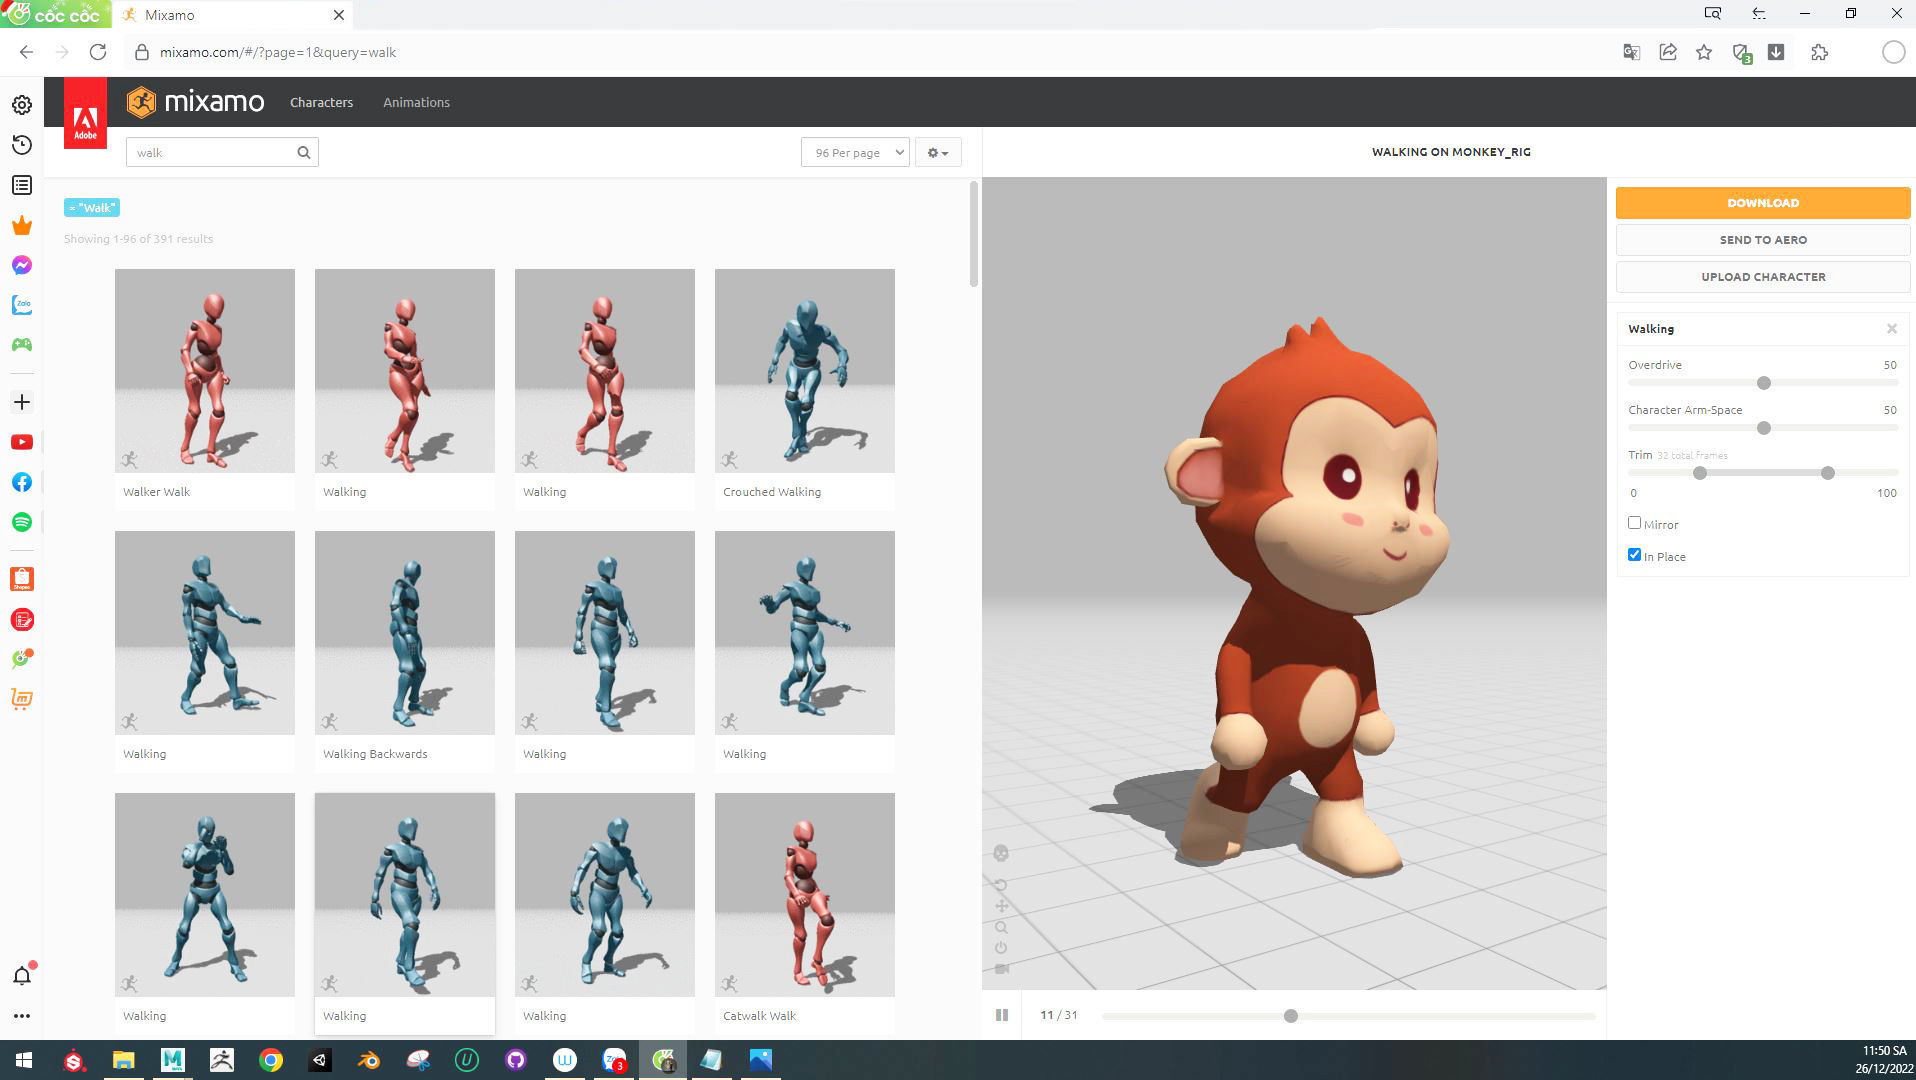The image size is (1916, 1080).
Task: Click the orange DOWNLOAD button
Action: click(x=1763, y=202)
